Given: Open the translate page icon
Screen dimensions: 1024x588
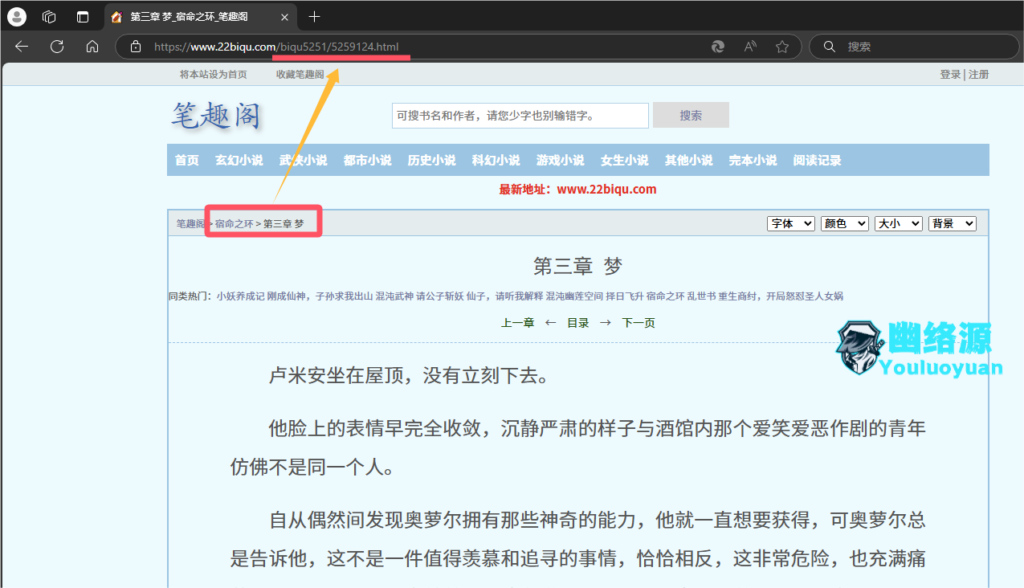Looking at the screenshot, I should [x=717, y=46].
